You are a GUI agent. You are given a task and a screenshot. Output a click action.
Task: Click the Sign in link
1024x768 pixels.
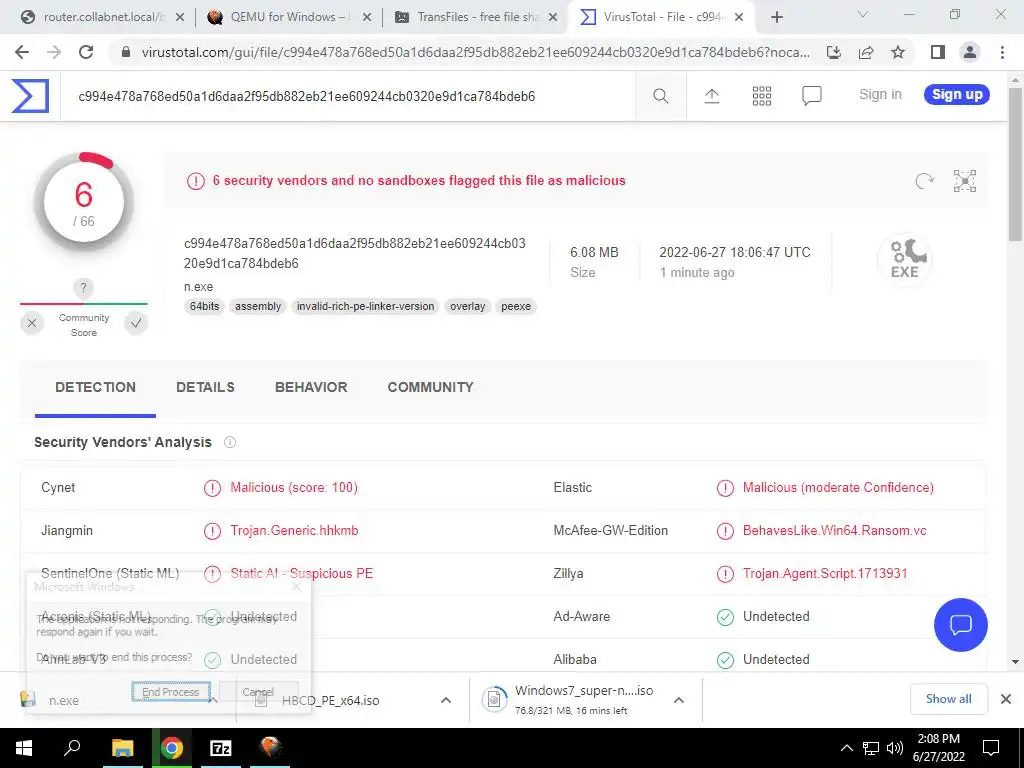pos(880,94)
